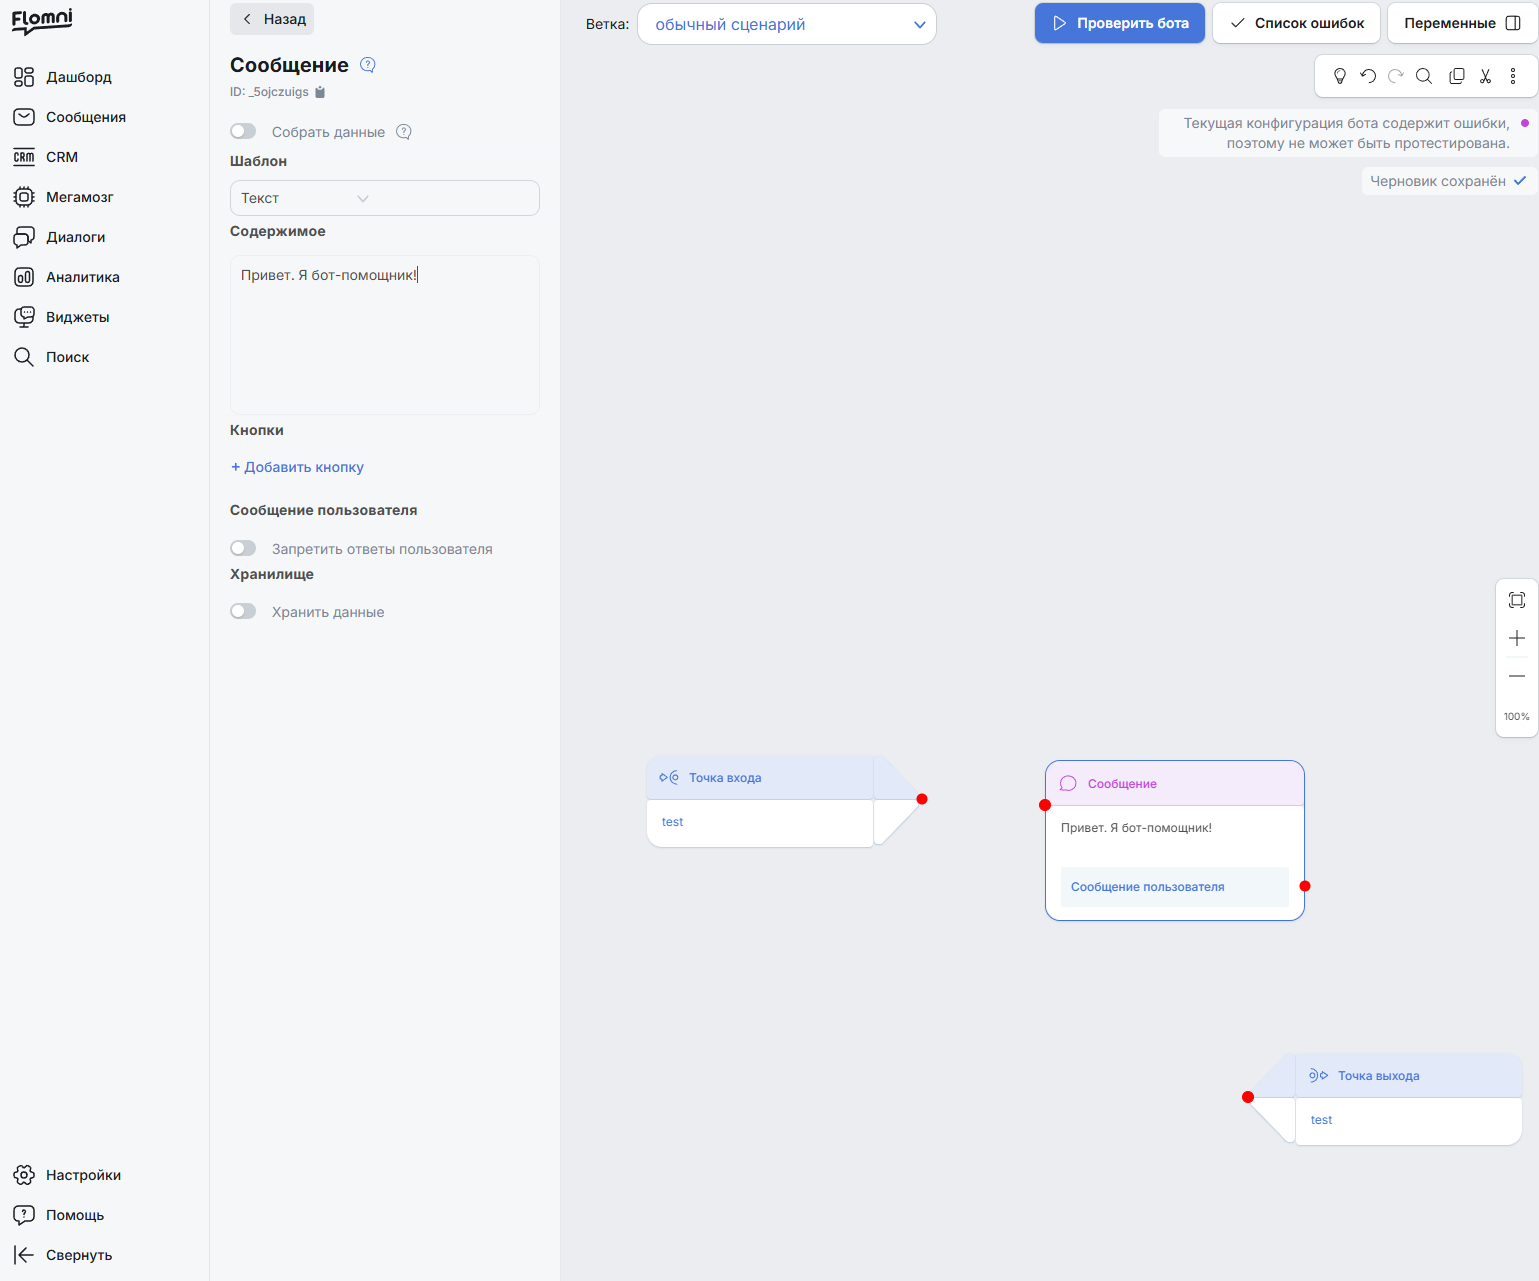Image resolution: width=1539 pixels, height=1281 pixels.
Task: Click the scissors cut icon
Action: pos(1485,76)
